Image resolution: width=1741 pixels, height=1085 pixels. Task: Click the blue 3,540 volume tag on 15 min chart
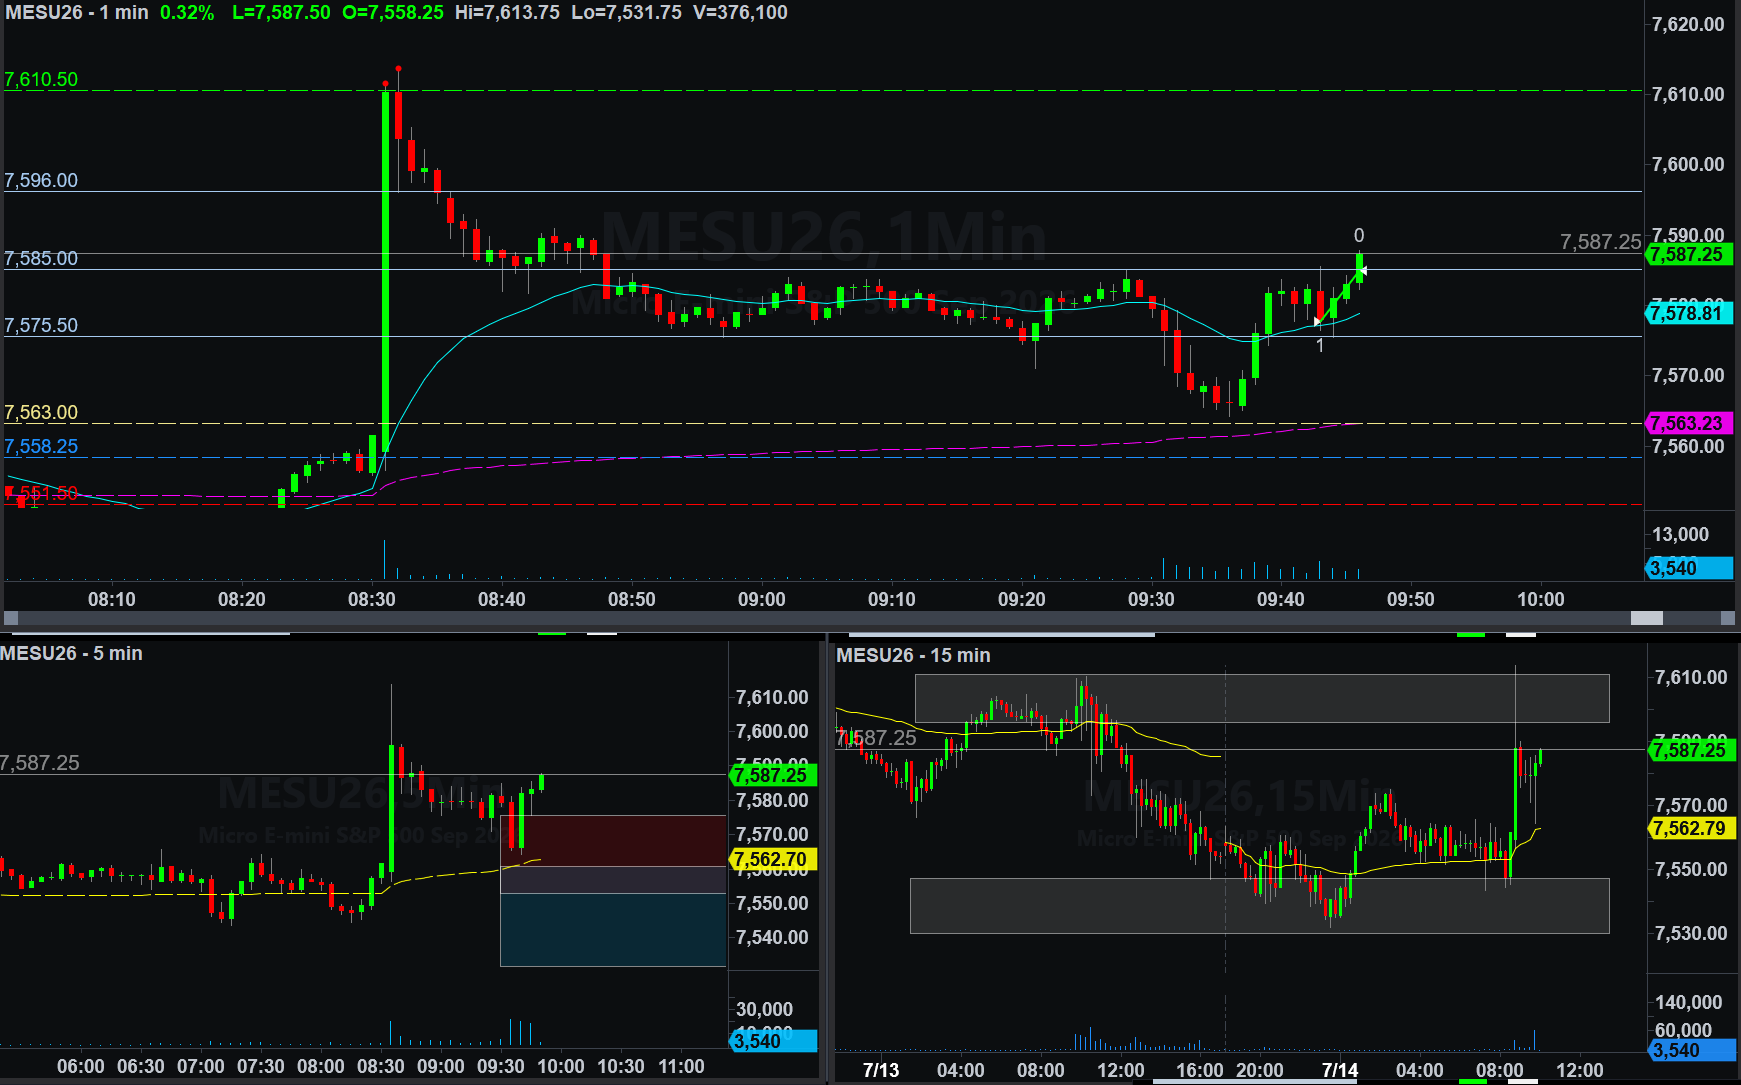pos(1691,1051)
